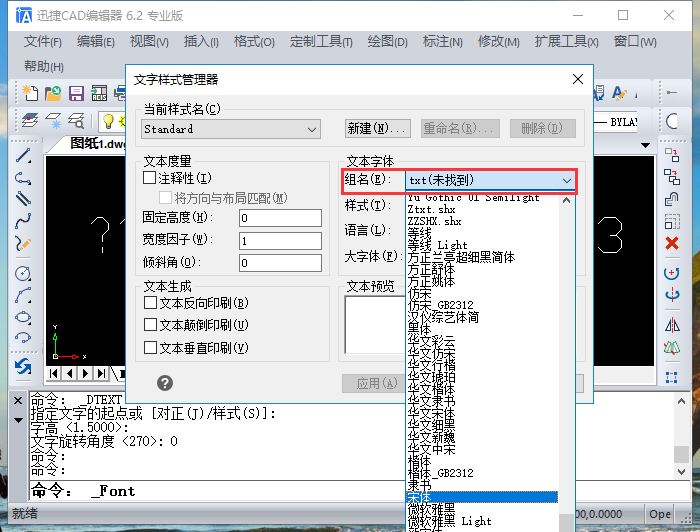700x532 pixels.
Task: Click the layer search magnifier icon
Action: coord(76,121)
